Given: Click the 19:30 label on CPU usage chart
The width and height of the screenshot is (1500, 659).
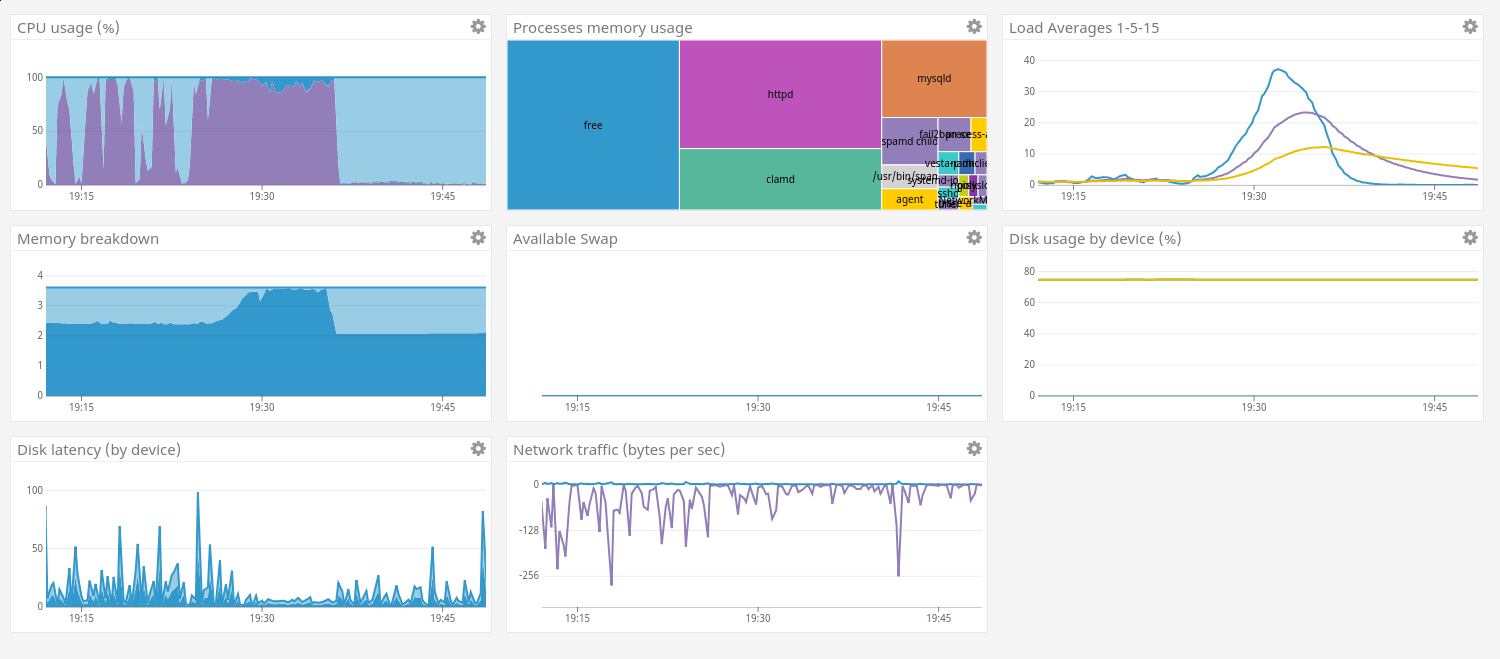Looking at the screenshot, I should coord(262,196).
